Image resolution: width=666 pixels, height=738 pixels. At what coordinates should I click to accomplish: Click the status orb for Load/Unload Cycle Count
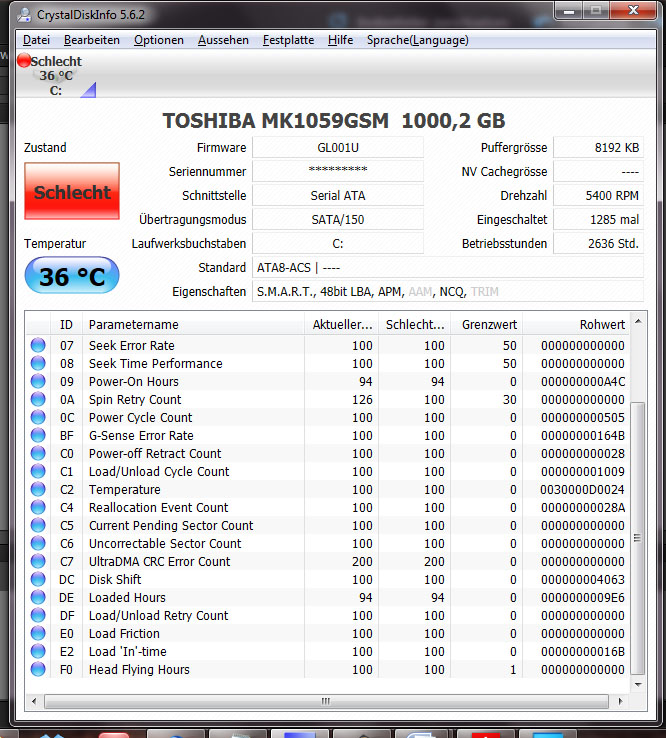click(x=38, y=471)
